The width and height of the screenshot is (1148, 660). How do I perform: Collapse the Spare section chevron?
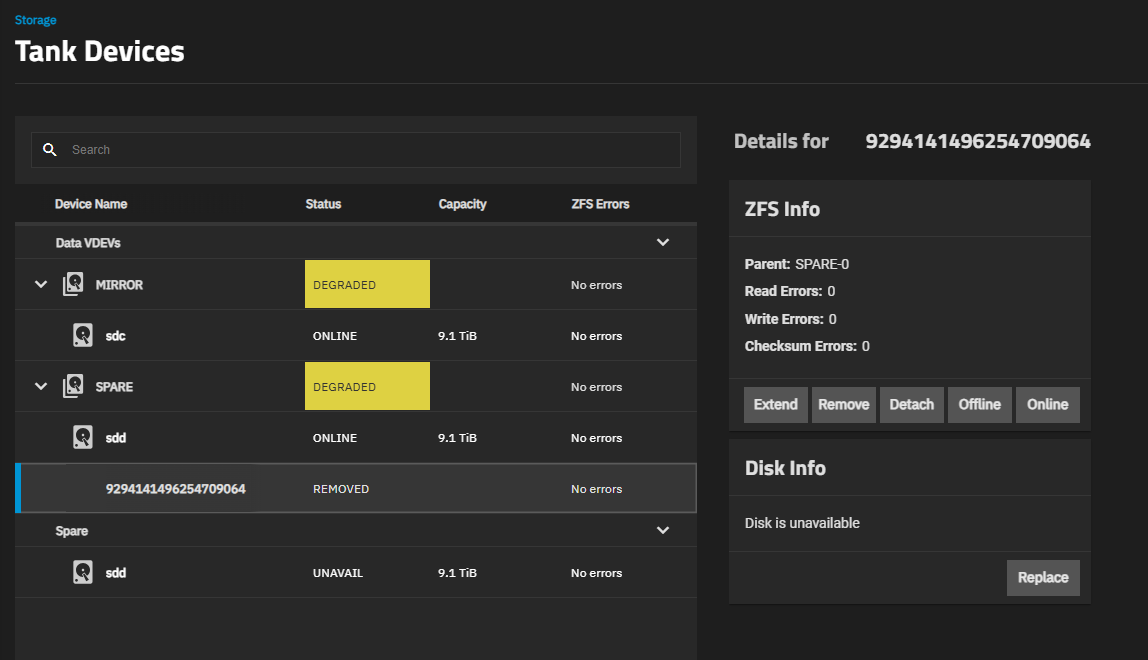(662, 531)
